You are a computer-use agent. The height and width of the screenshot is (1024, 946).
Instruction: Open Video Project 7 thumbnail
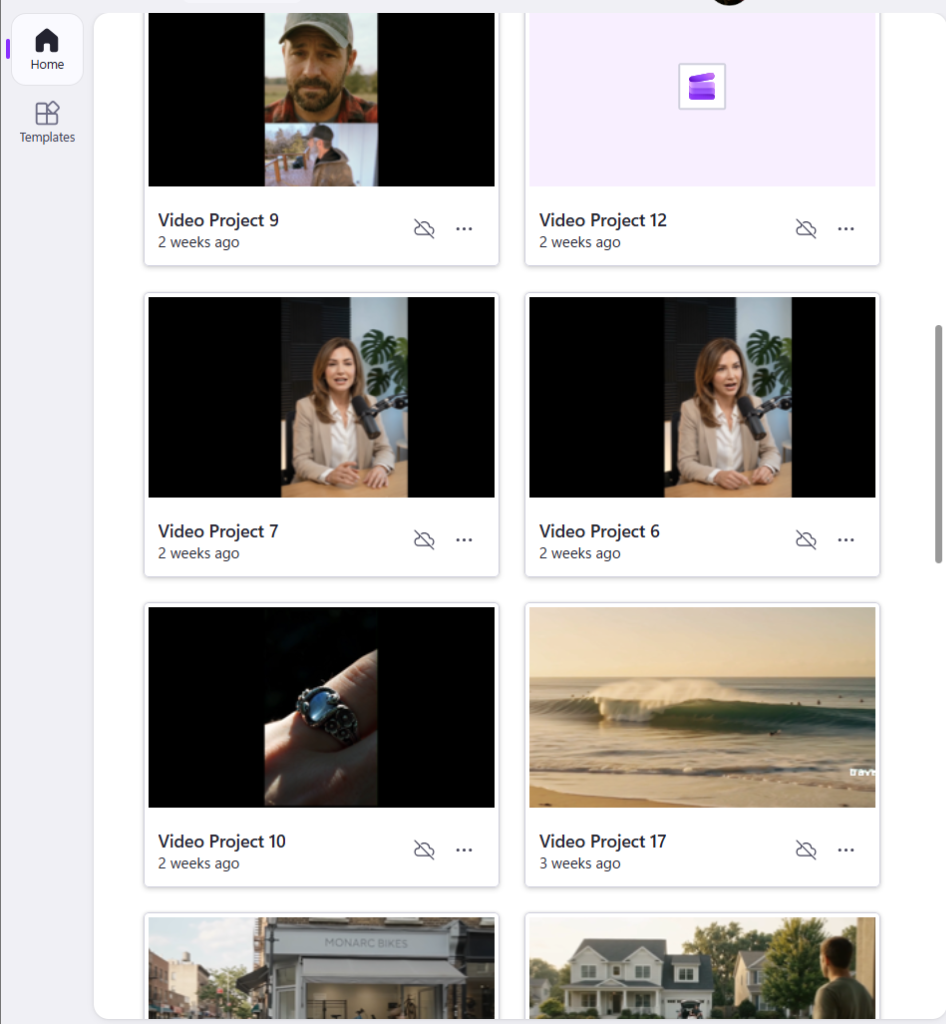[x=321, y=397]
